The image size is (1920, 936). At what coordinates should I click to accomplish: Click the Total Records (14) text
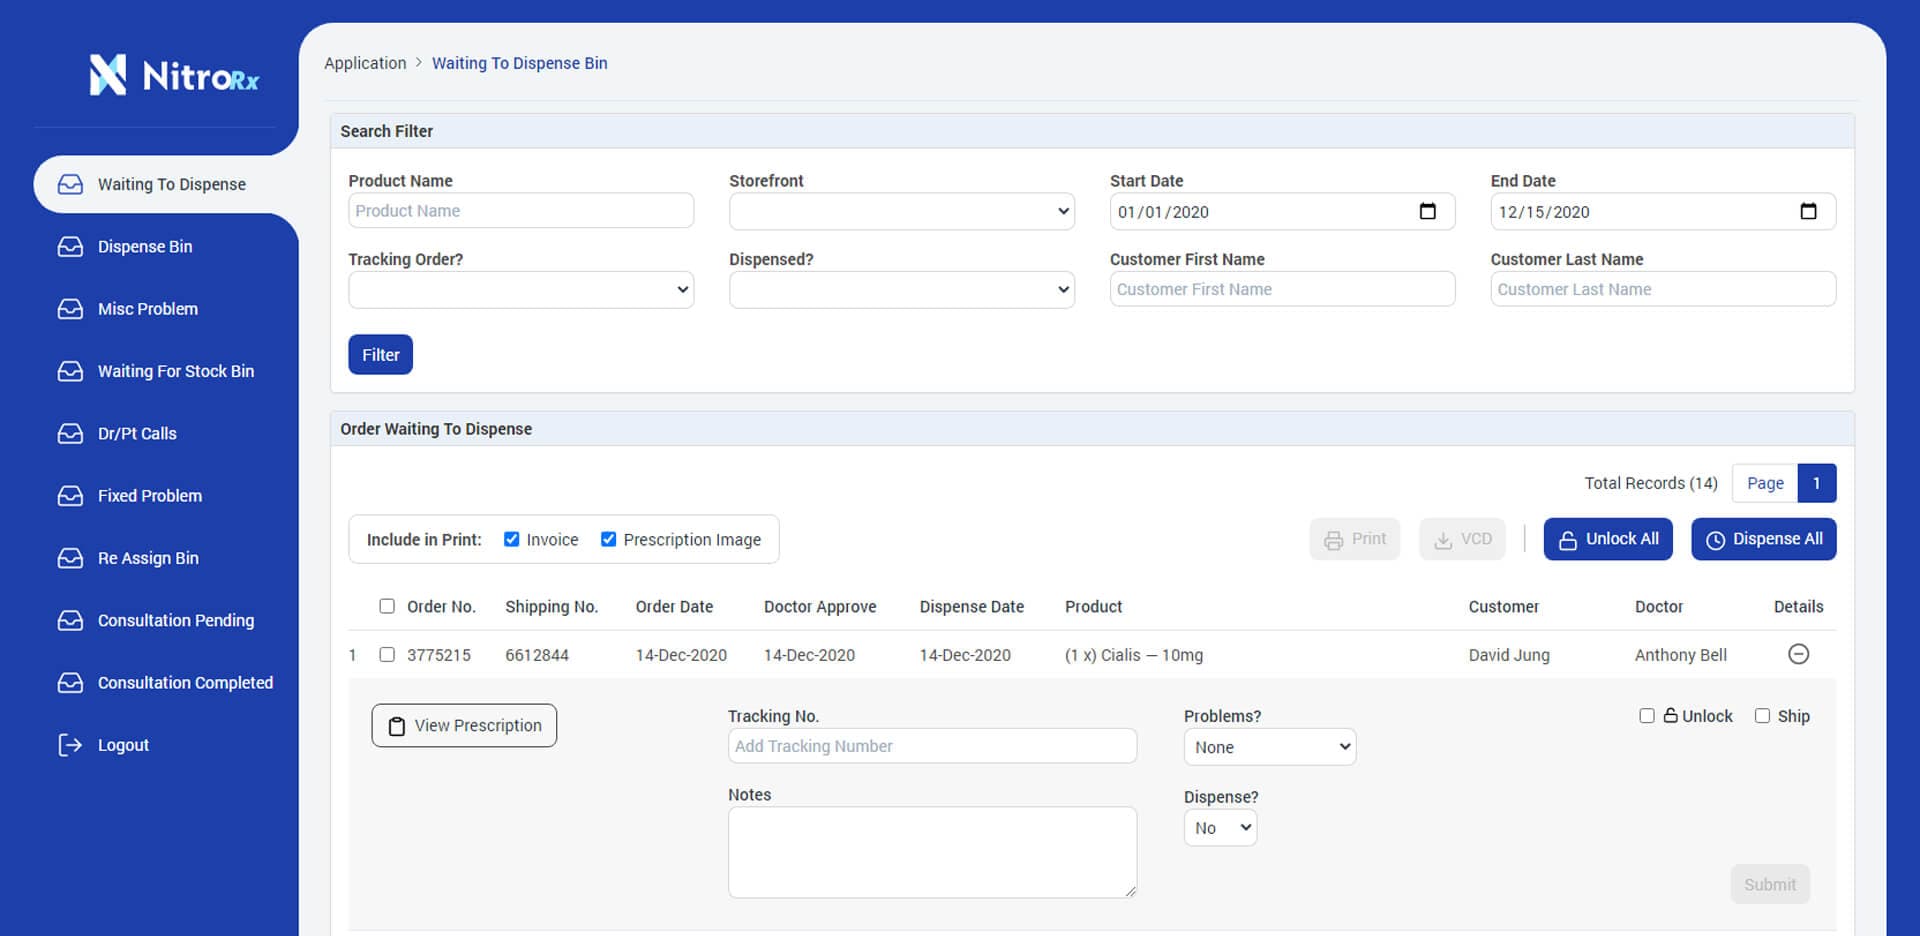tap(1651, 483)
